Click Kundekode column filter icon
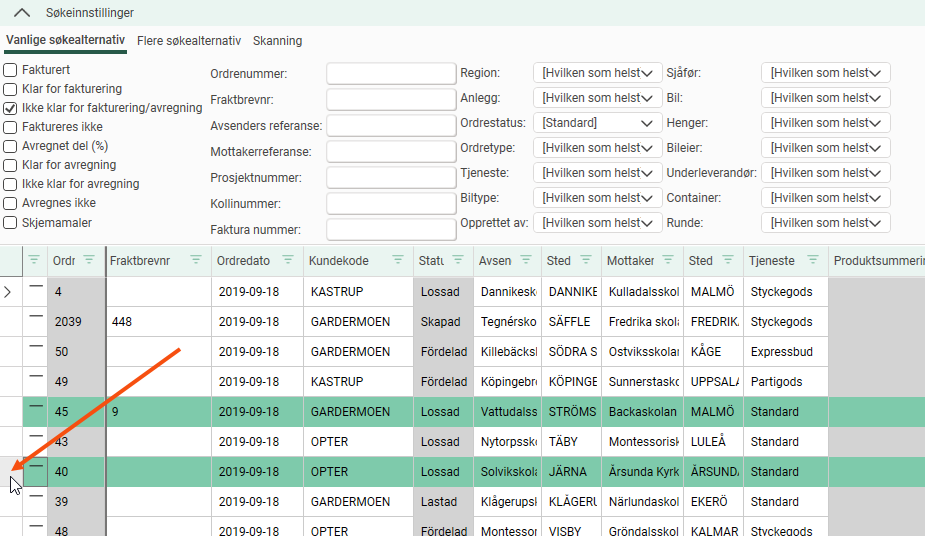 click(397, 260)
